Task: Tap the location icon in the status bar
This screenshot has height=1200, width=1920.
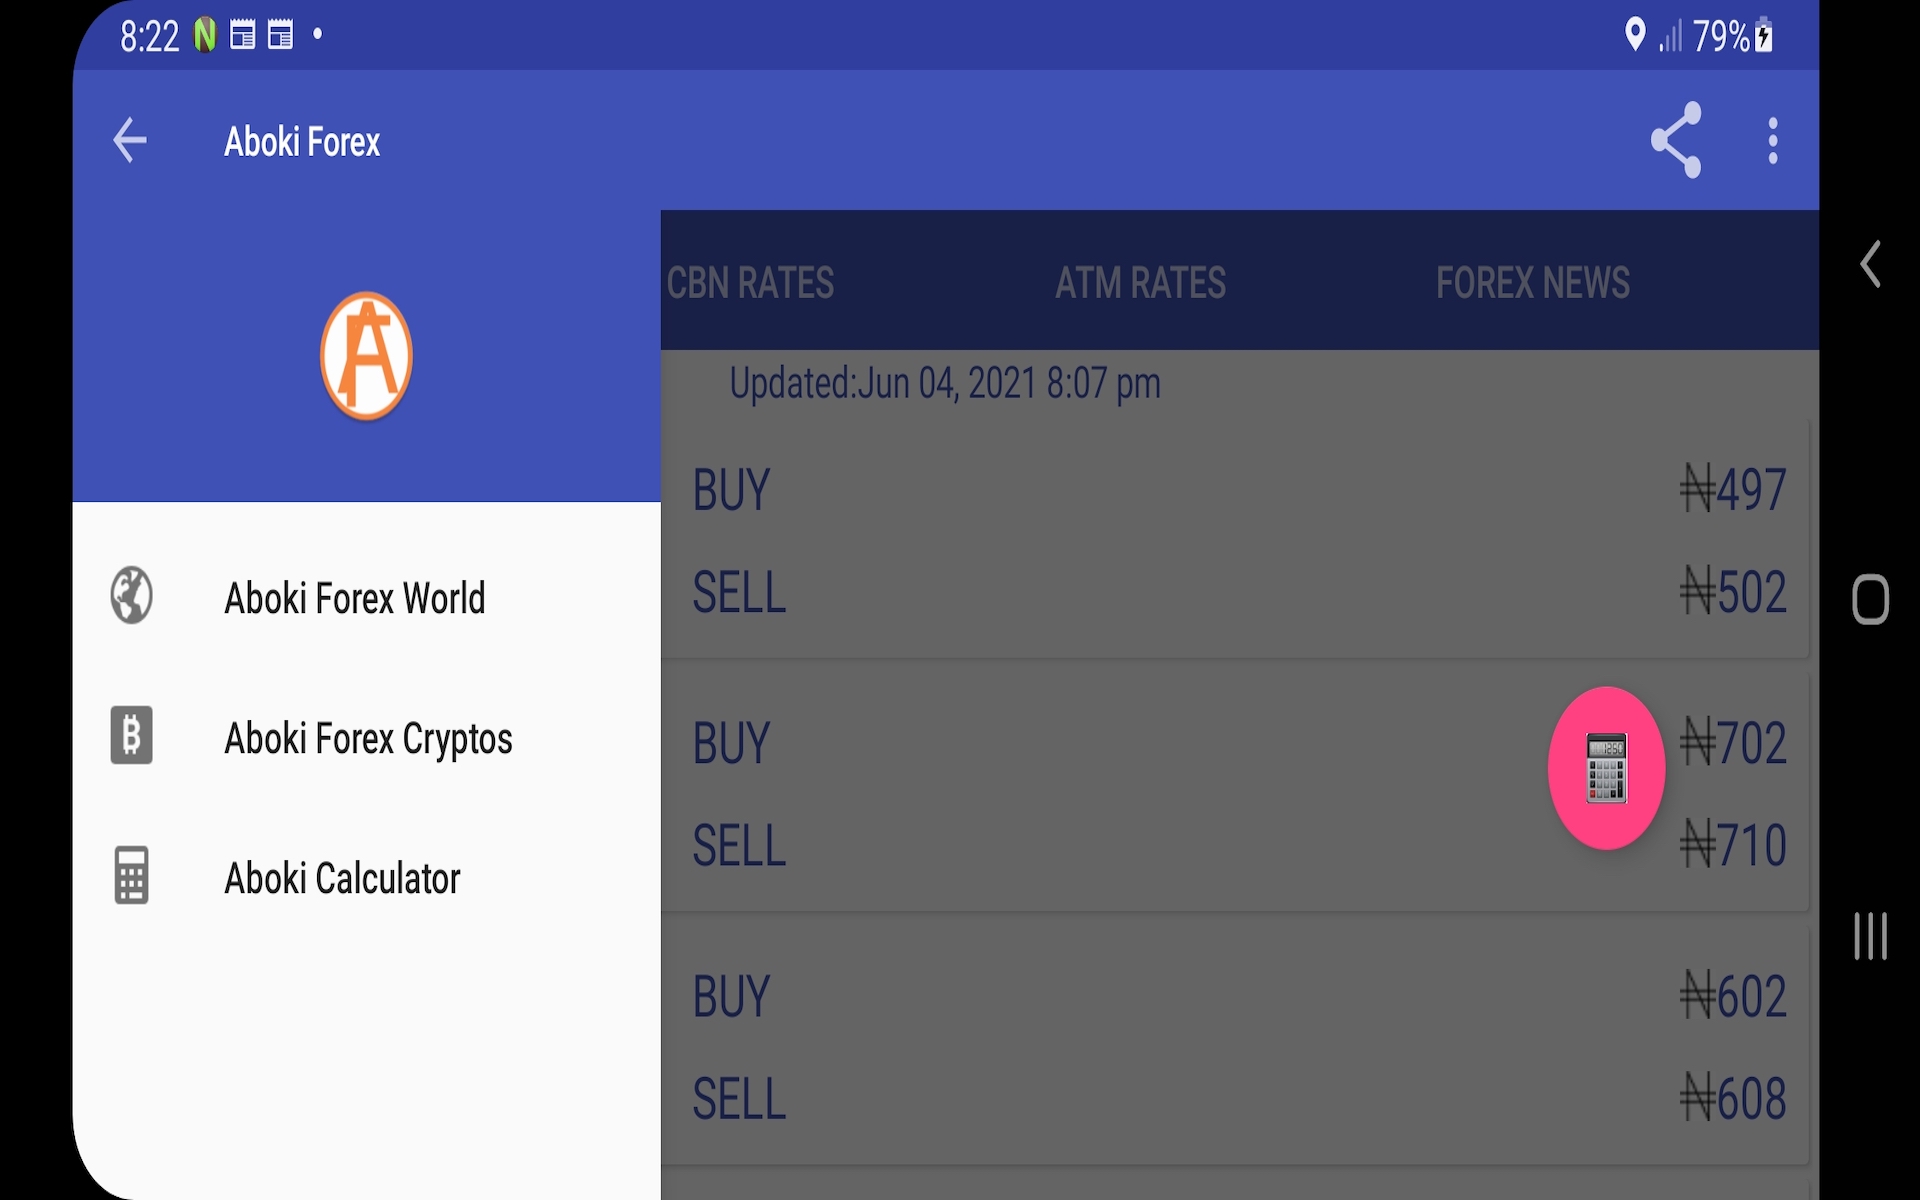Action: 1636,35
